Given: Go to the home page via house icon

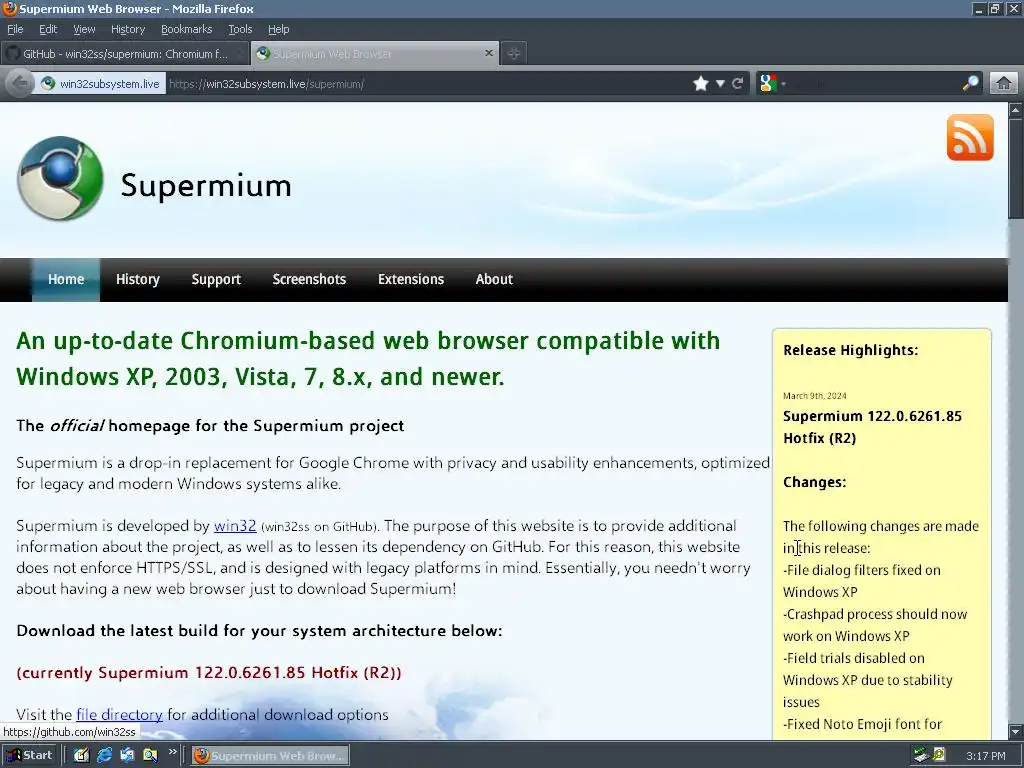Looking at the screenshot, I should (x=1004, y=84).
